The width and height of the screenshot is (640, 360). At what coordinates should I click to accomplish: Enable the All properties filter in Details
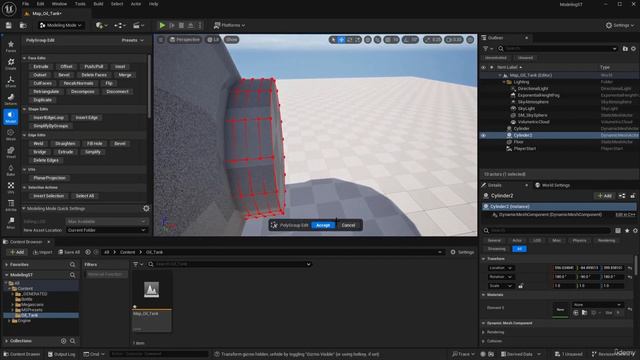coord(519,249)
